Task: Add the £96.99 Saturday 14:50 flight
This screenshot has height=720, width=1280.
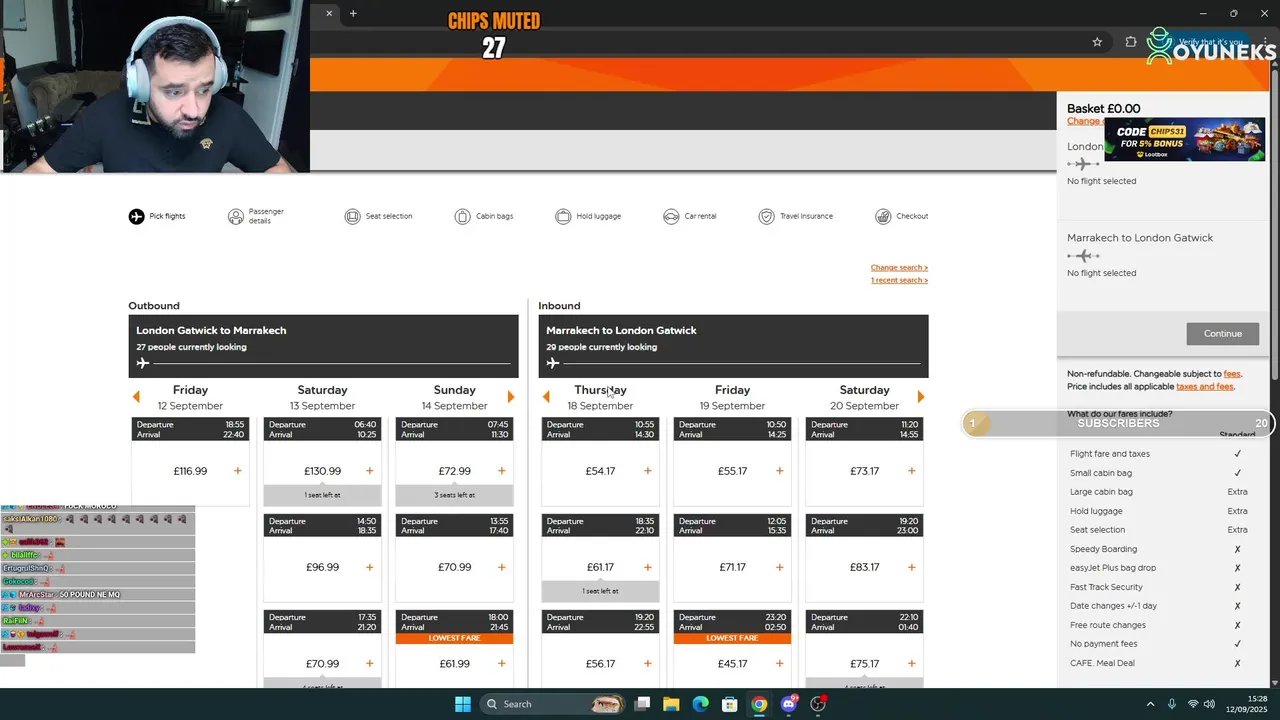Action: click(369, 567)
